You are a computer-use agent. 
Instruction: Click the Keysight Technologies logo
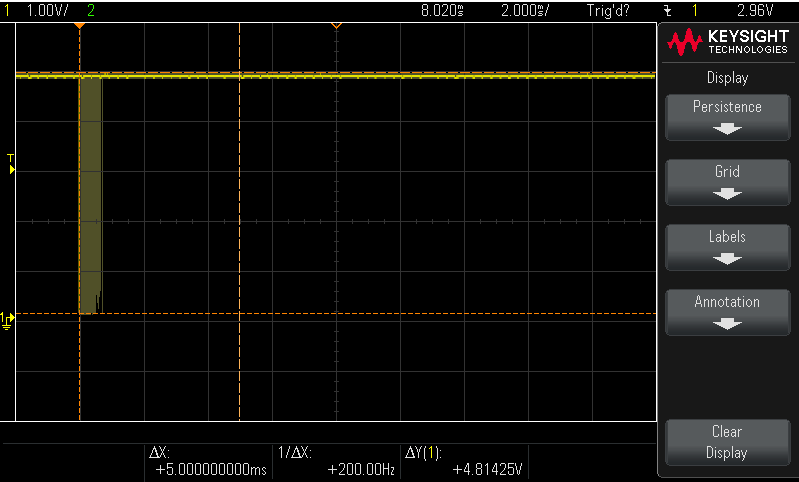coord(727,42)
